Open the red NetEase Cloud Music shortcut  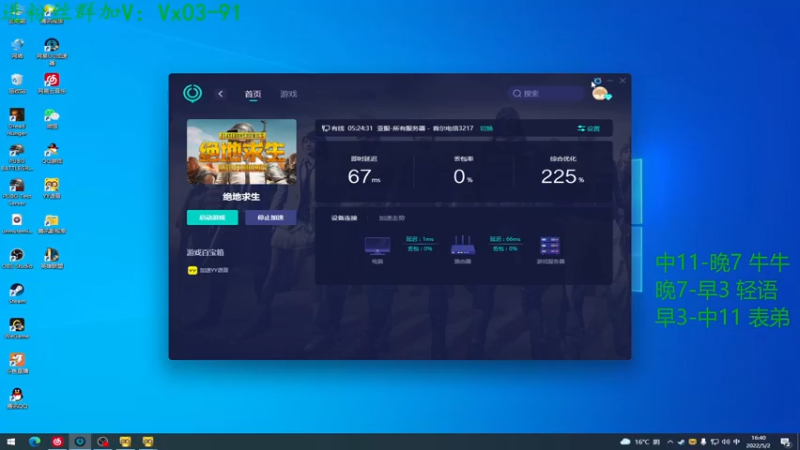tap(52, 83)
